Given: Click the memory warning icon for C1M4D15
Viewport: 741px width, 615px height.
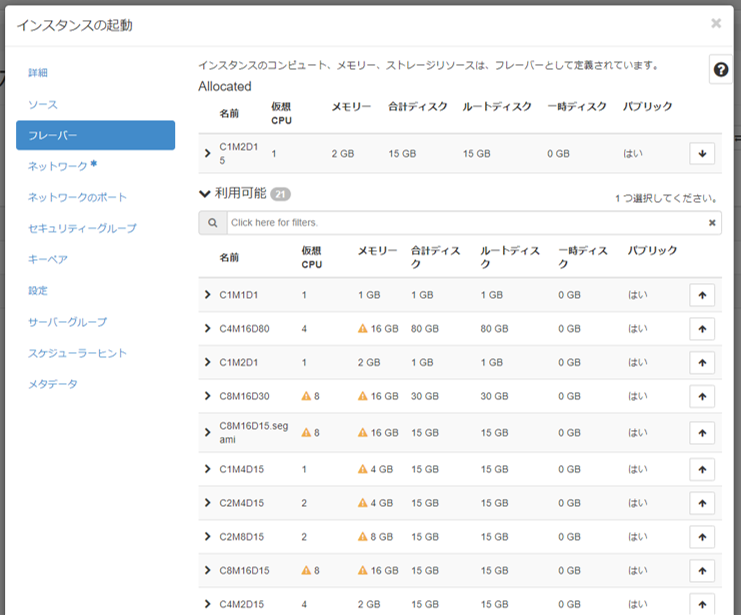Looking at the screenshot, I should point(362,469).
